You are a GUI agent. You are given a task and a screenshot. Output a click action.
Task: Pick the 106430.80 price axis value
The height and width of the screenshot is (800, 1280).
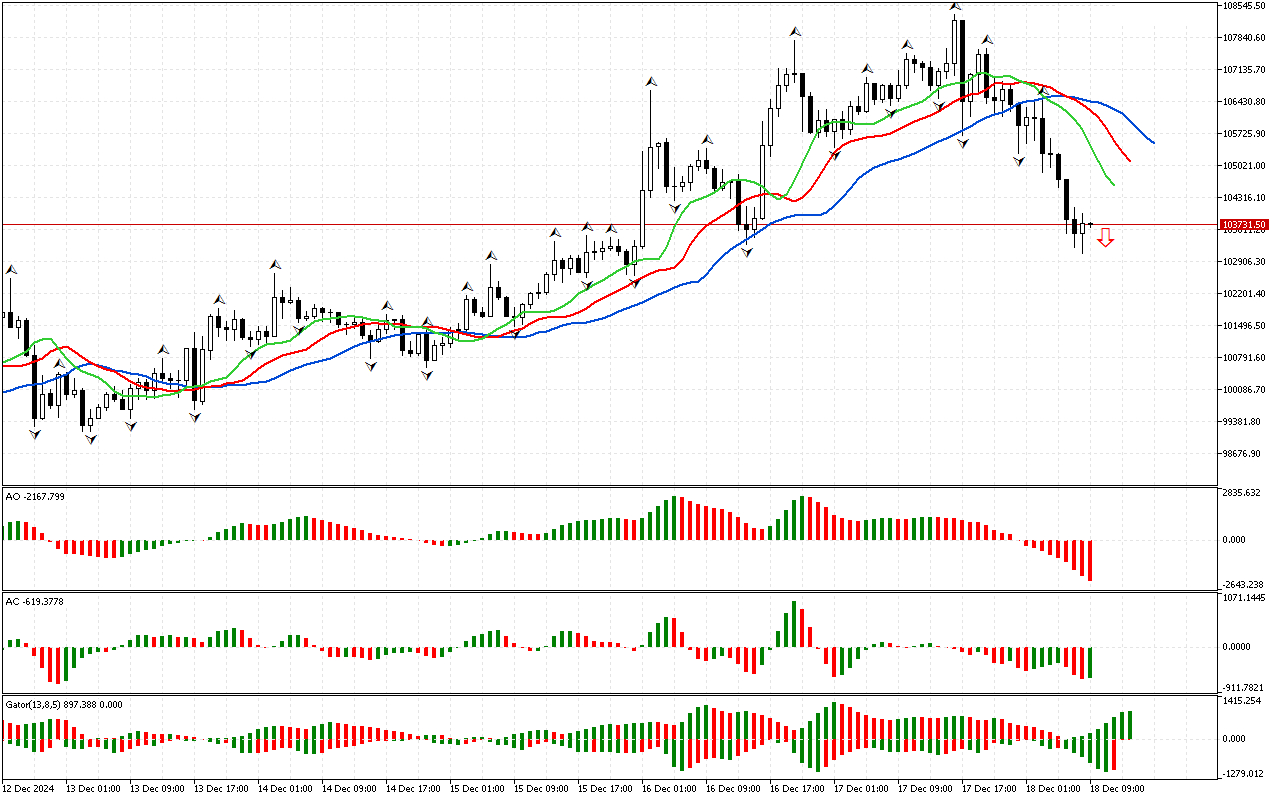point(1245,102)
